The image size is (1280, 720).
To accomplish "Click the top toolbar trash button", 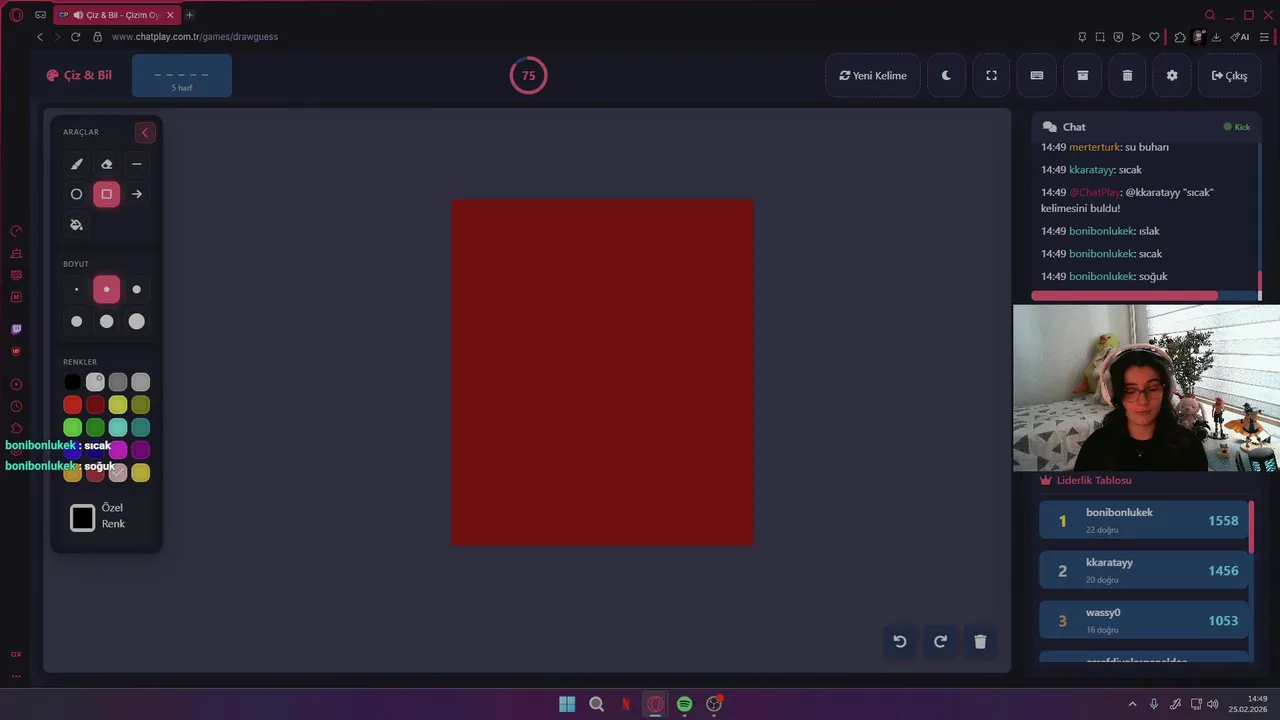I will click(1127, 76).
